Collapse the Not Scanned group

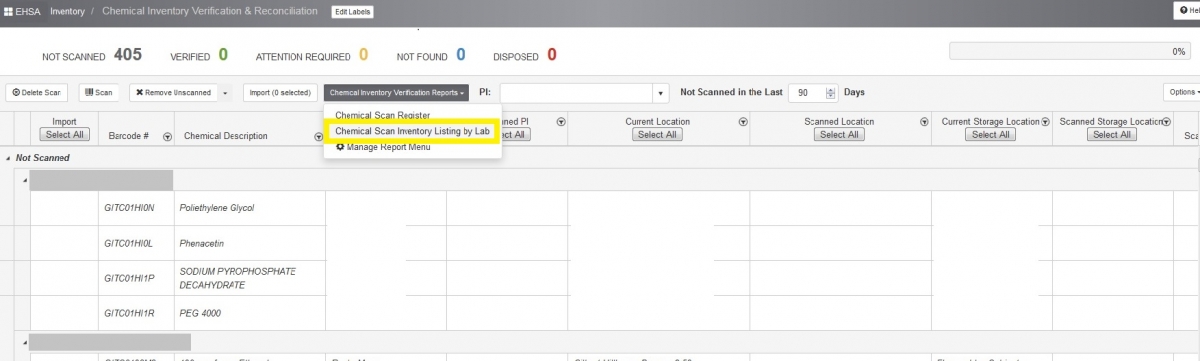pyautogui.click(x=9, y=158)
